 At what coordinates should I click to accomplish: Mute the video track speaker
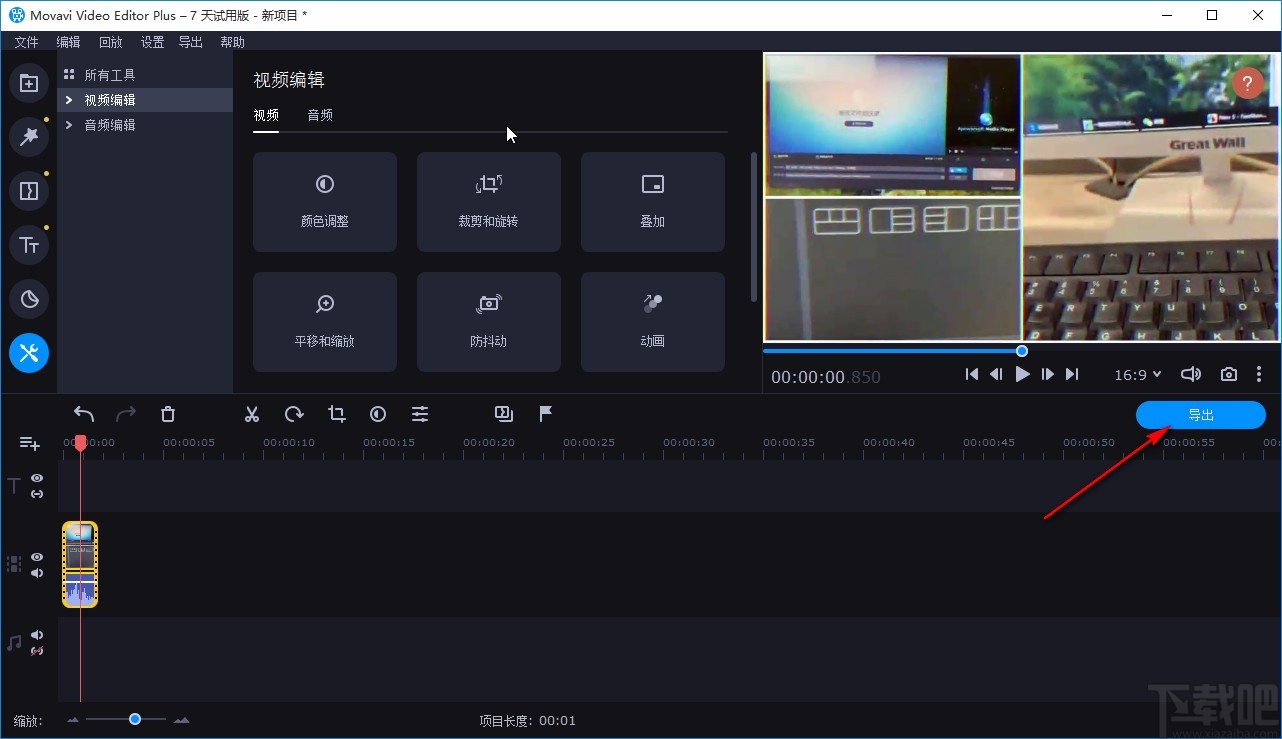[x=37, y=573]
